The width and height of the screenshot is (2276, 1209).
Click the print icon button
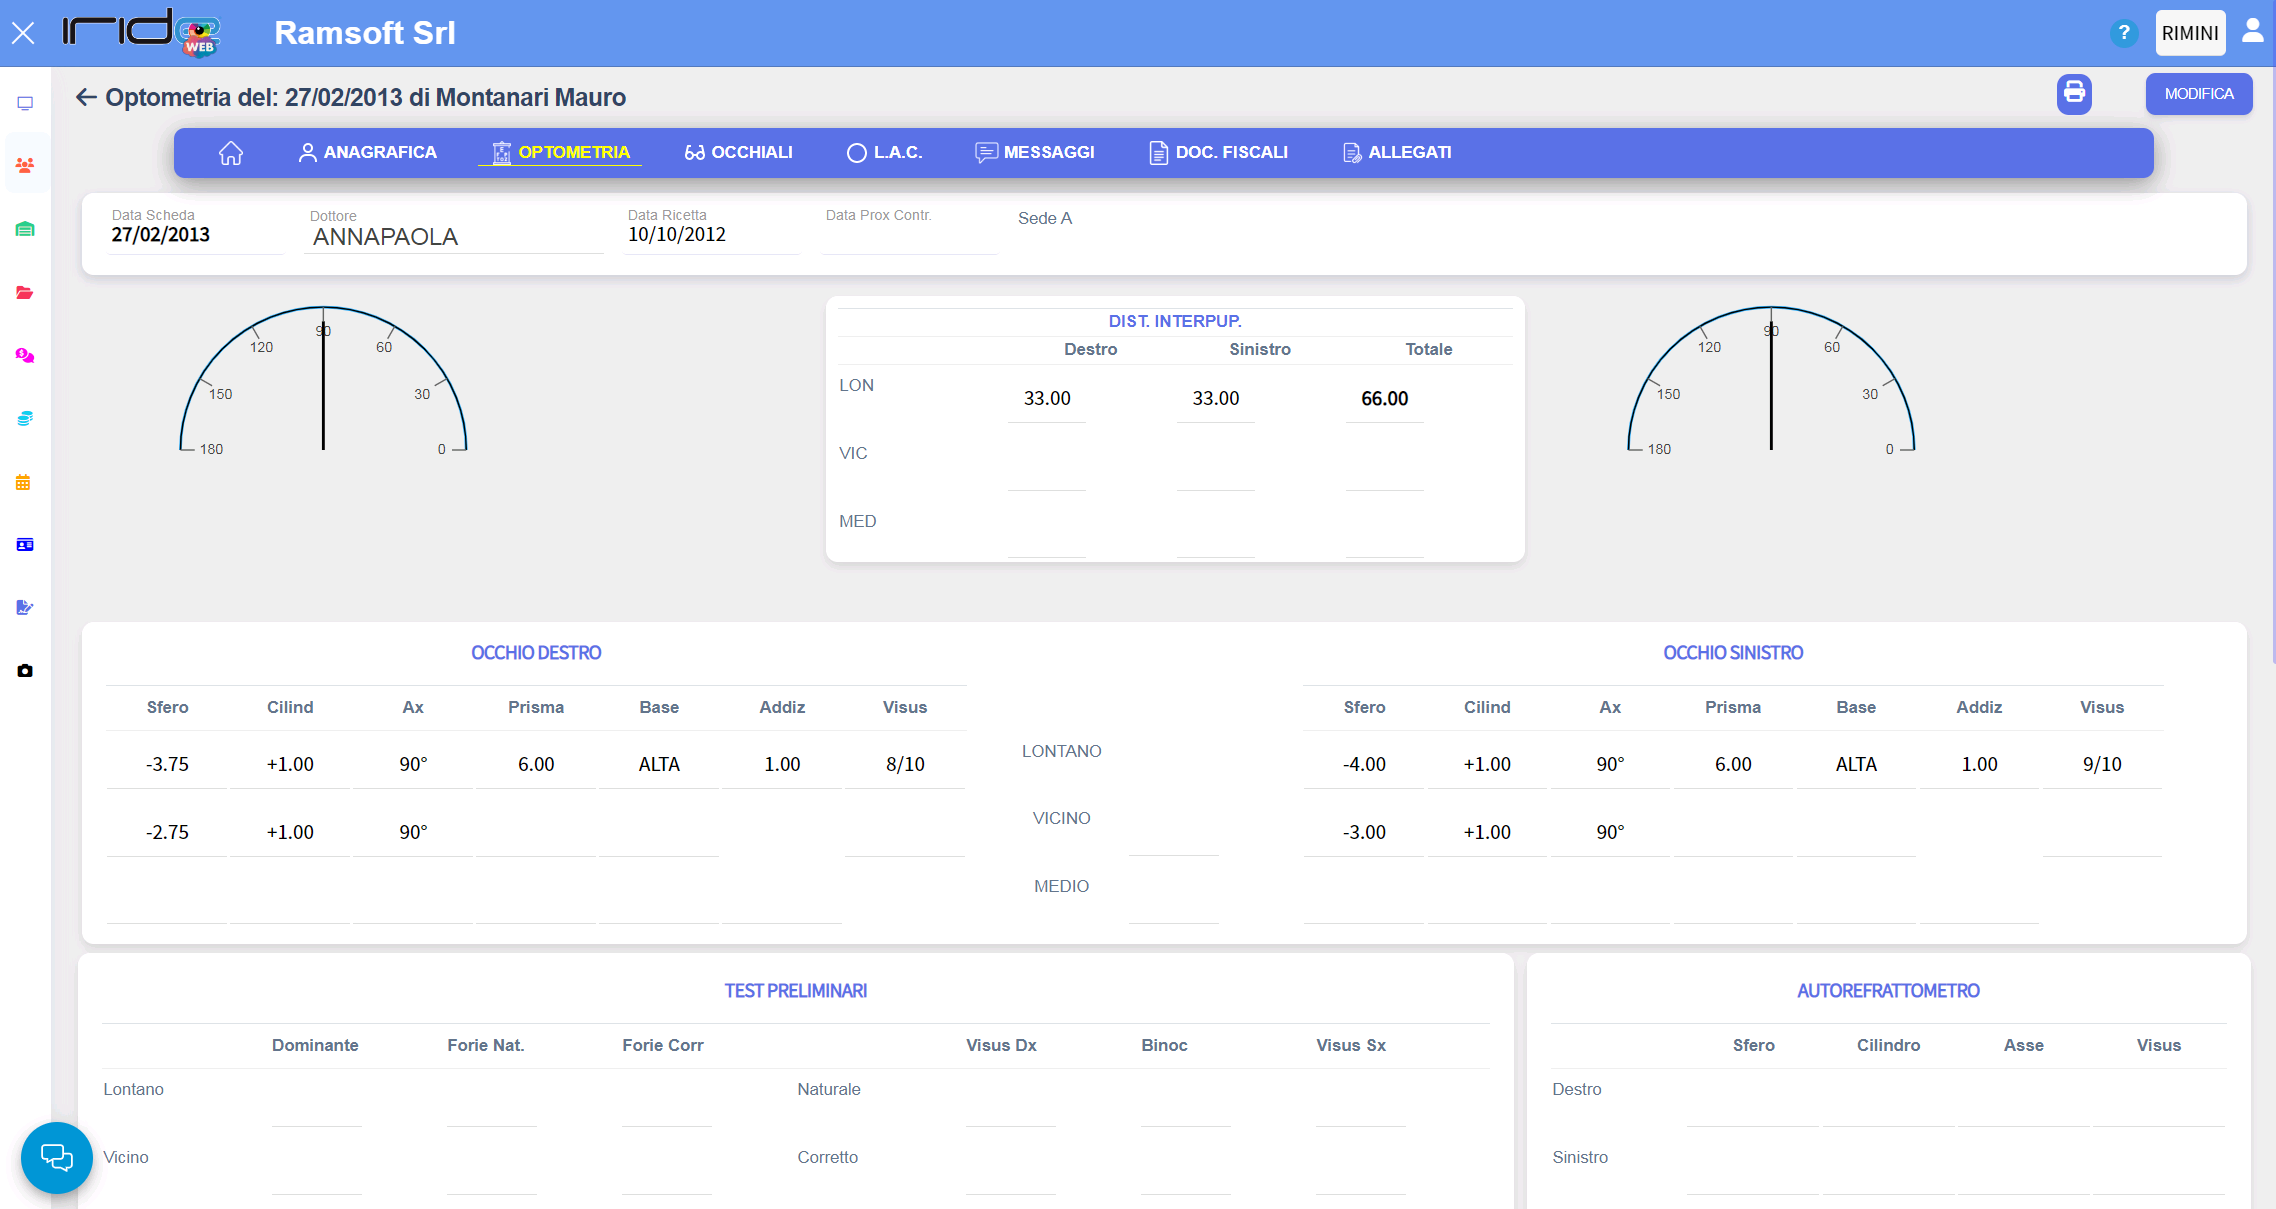[x=2074, y=94]
